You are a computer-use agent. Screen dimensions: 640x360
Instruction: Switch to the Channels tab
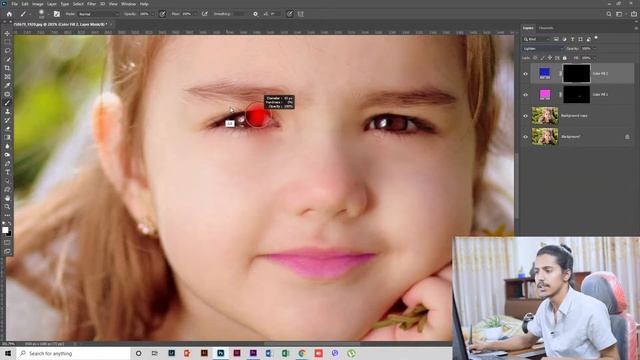point(546,28)
